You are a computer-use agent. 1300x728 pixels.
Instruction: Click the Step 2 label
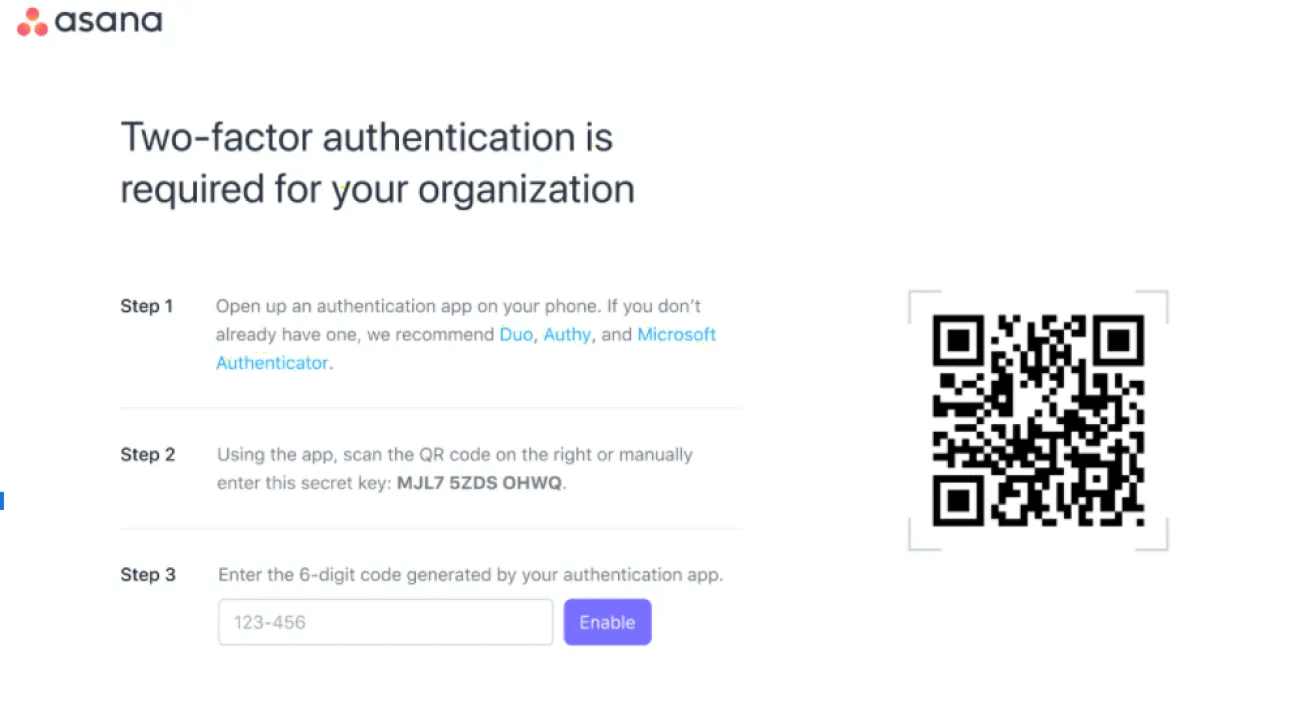[147, 455]
